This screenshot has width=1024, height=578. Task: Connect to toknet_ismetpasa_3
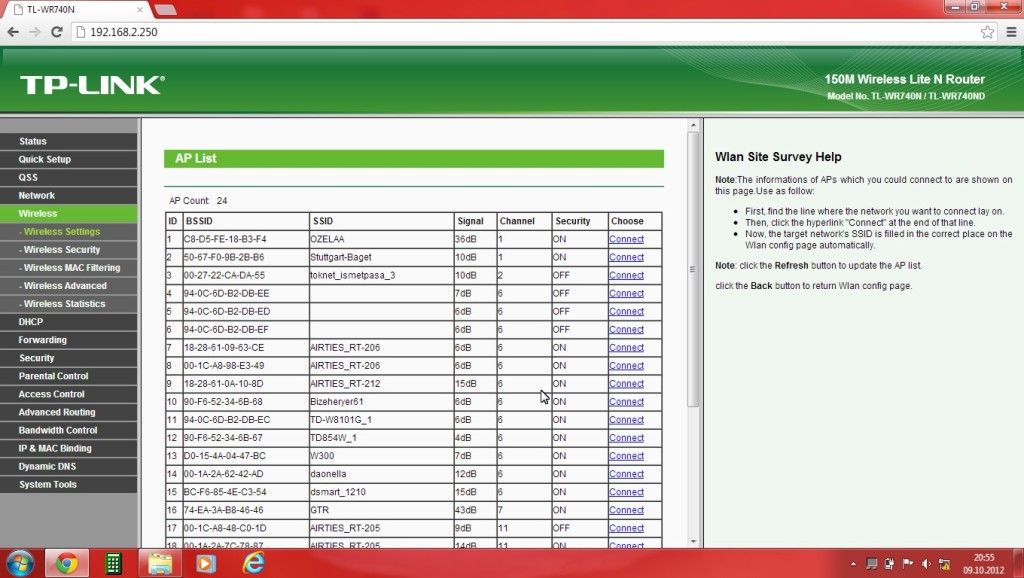[626, 276]
